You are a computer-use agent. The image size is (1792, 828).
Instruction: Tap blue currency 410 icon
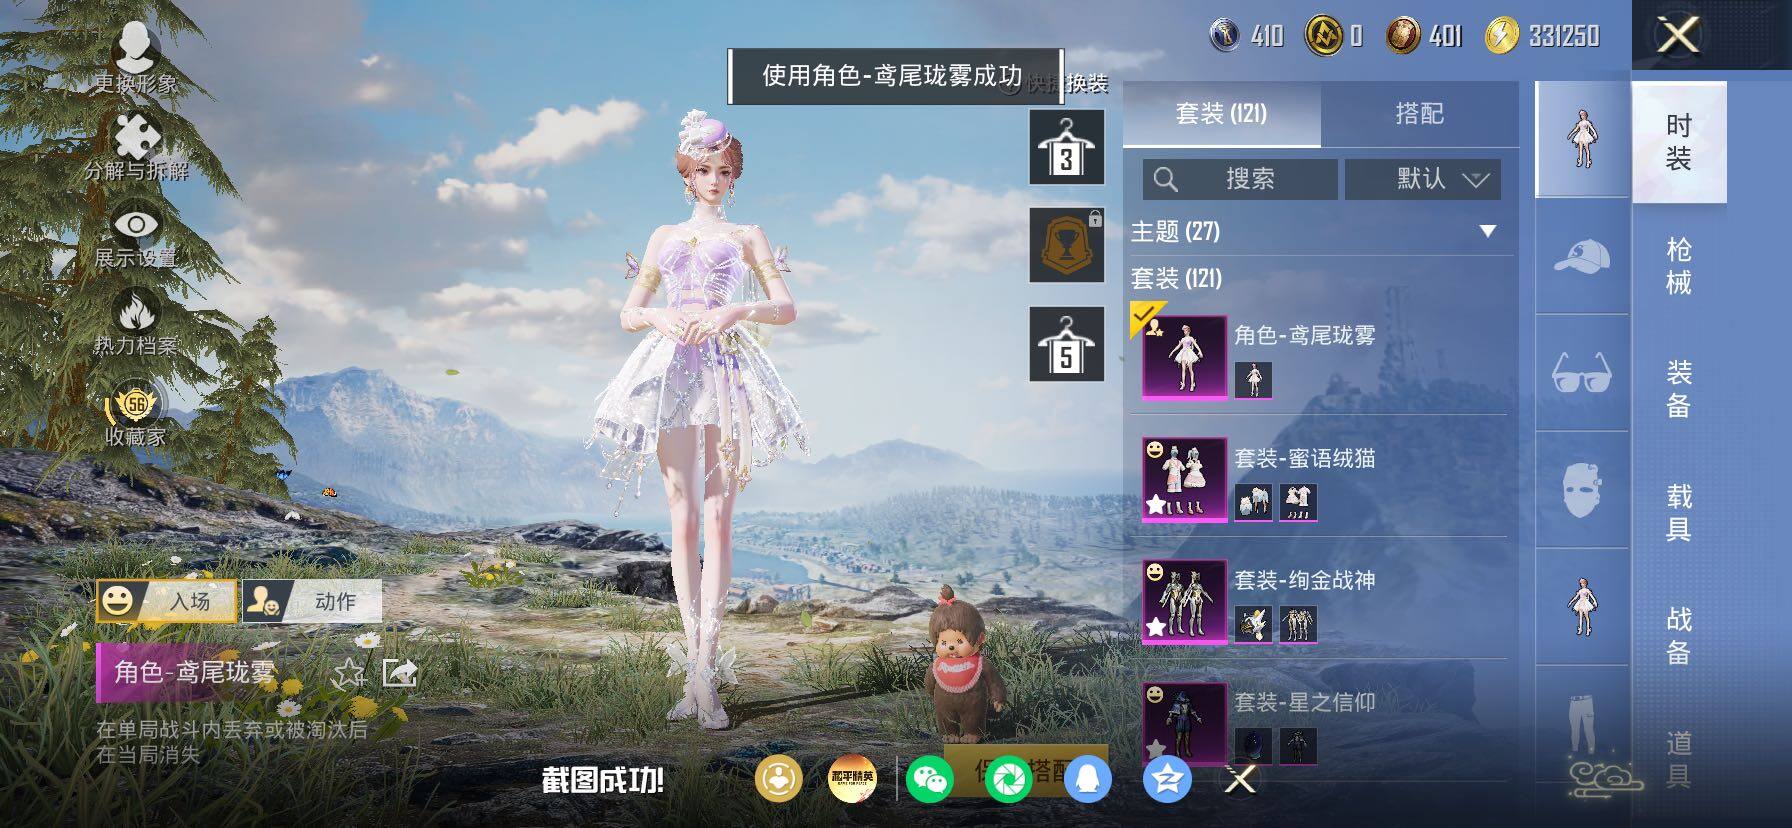[1225, 36]
